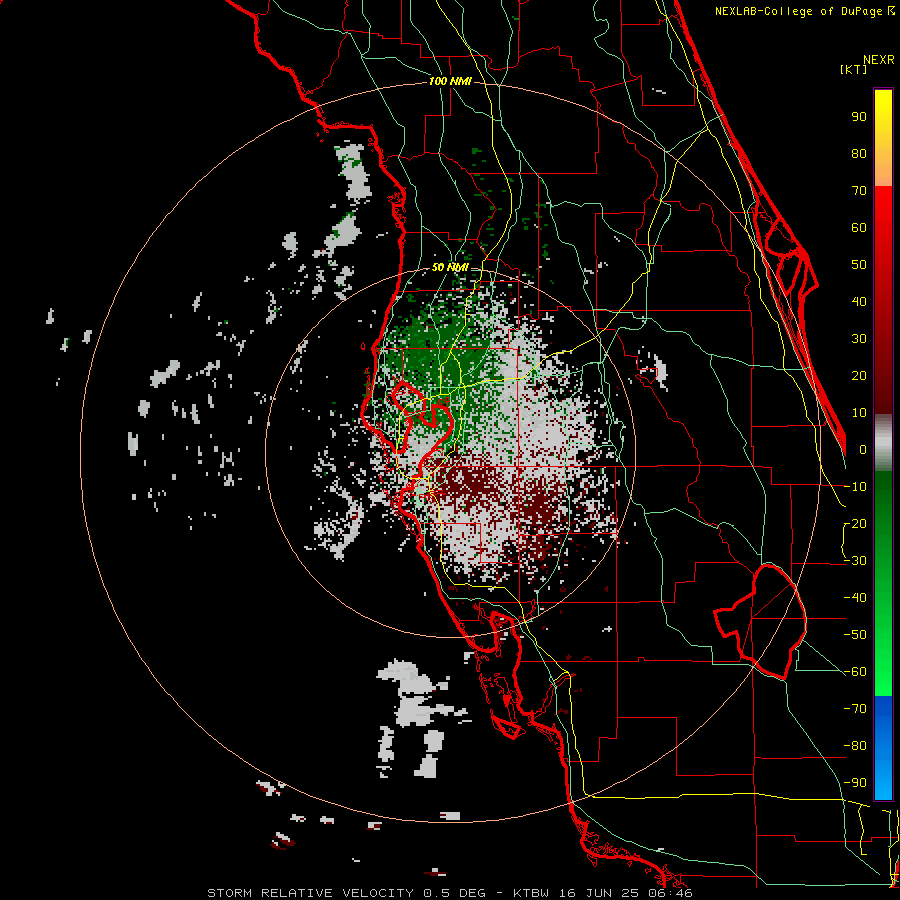Click the positive 20 scale value

(x=859, y=375)
